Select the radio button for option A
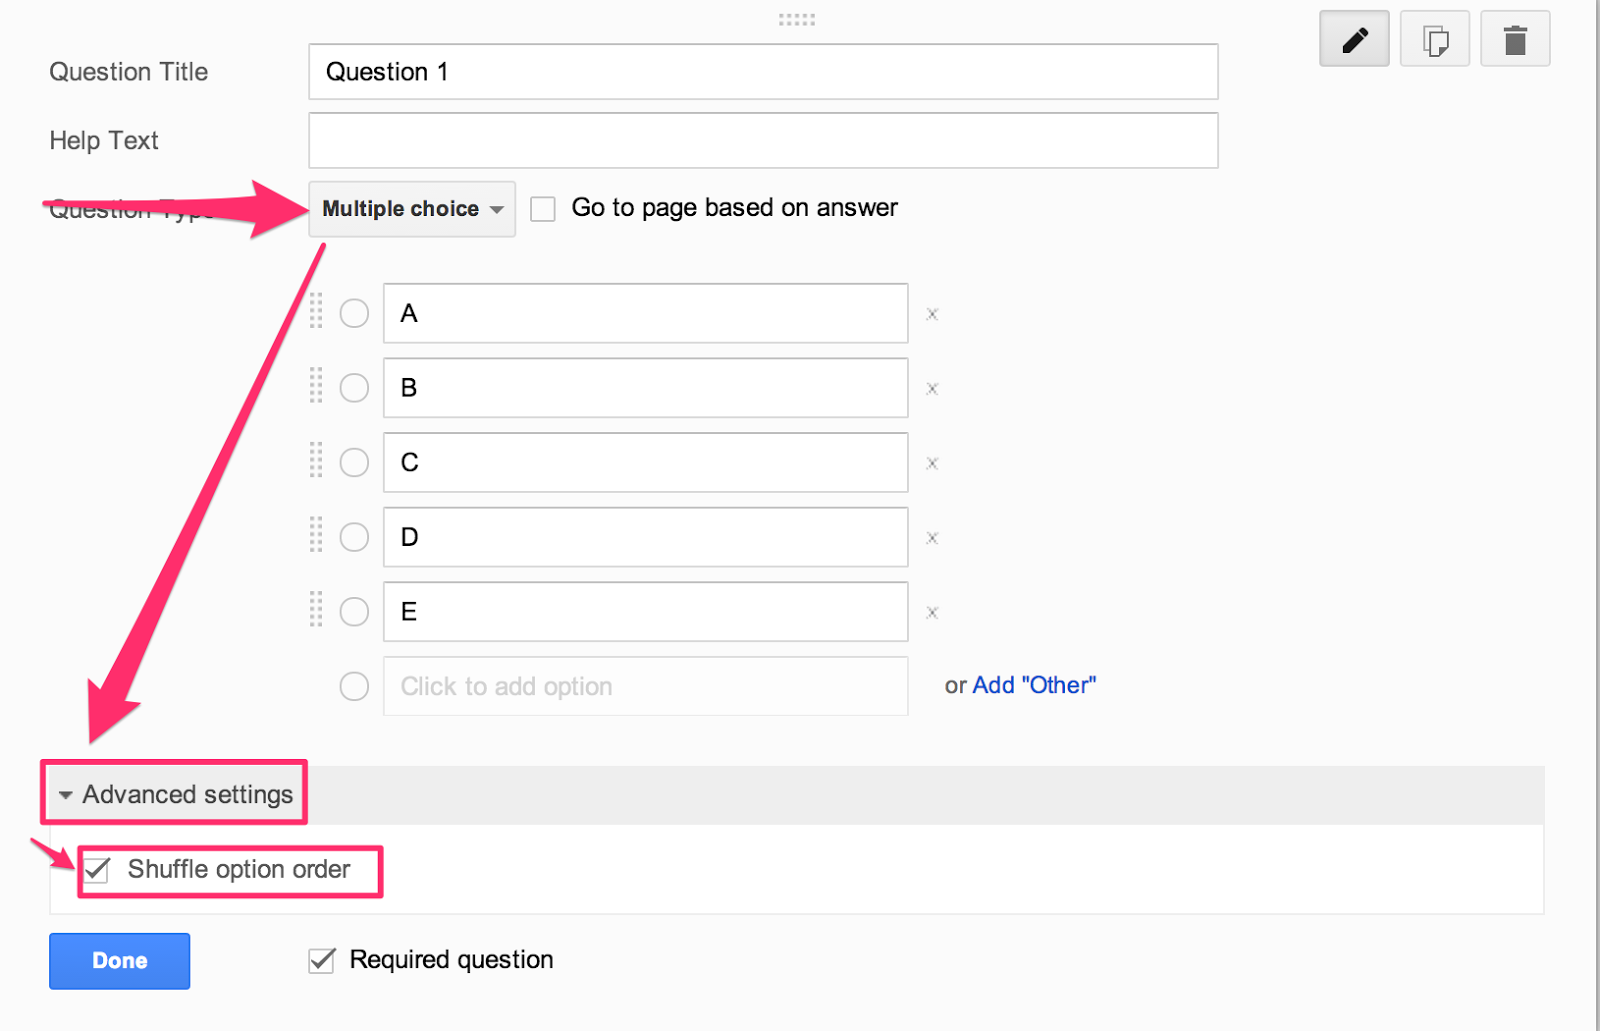 (x=354, y=313)
